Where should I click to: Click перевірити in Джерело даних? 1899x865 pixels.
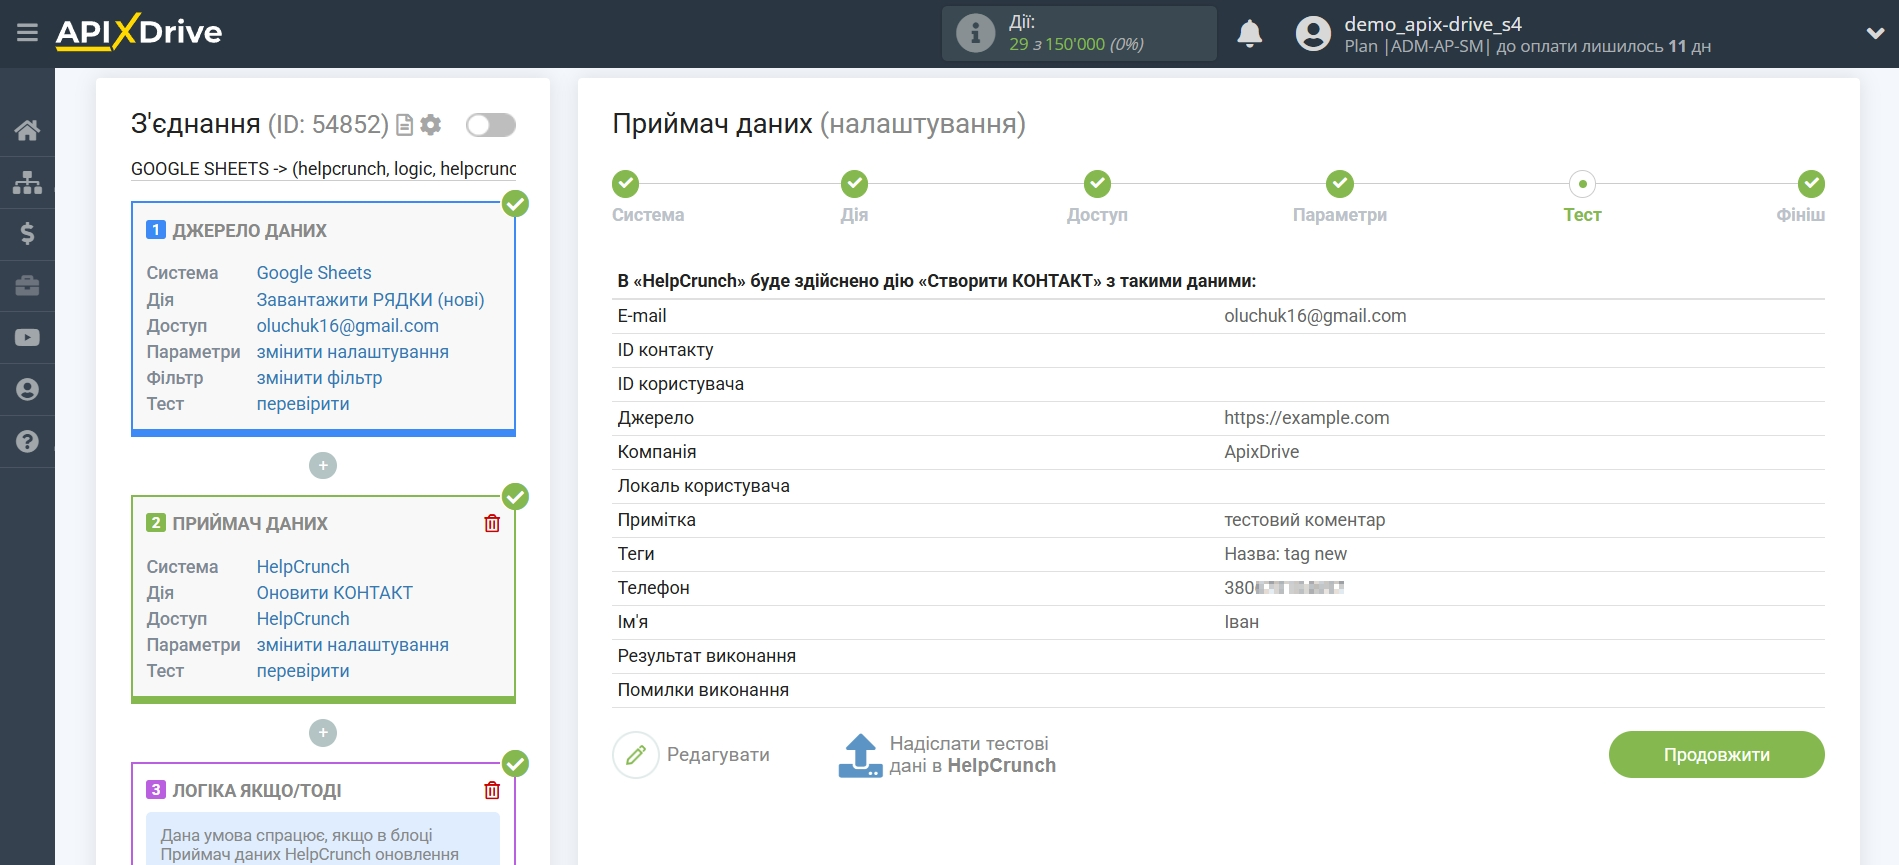tap(303, 404)
